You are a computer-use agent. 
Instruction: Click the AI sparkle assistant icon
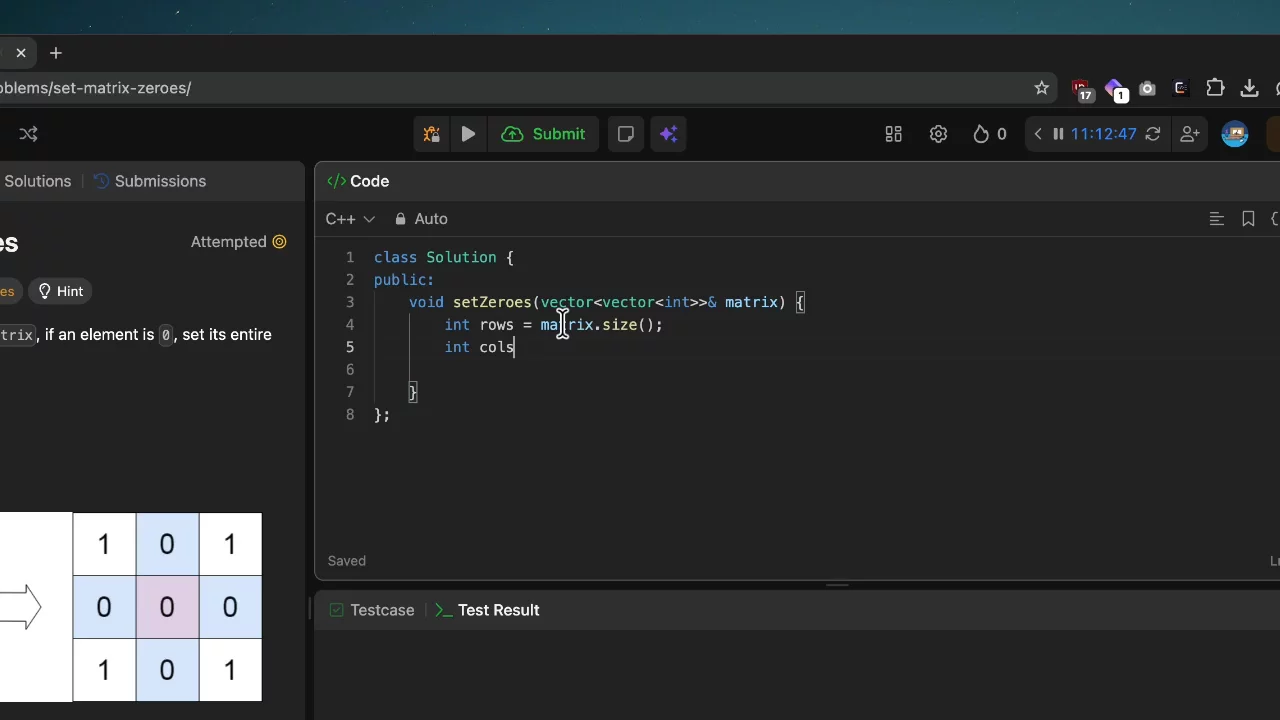click(669, 134)
